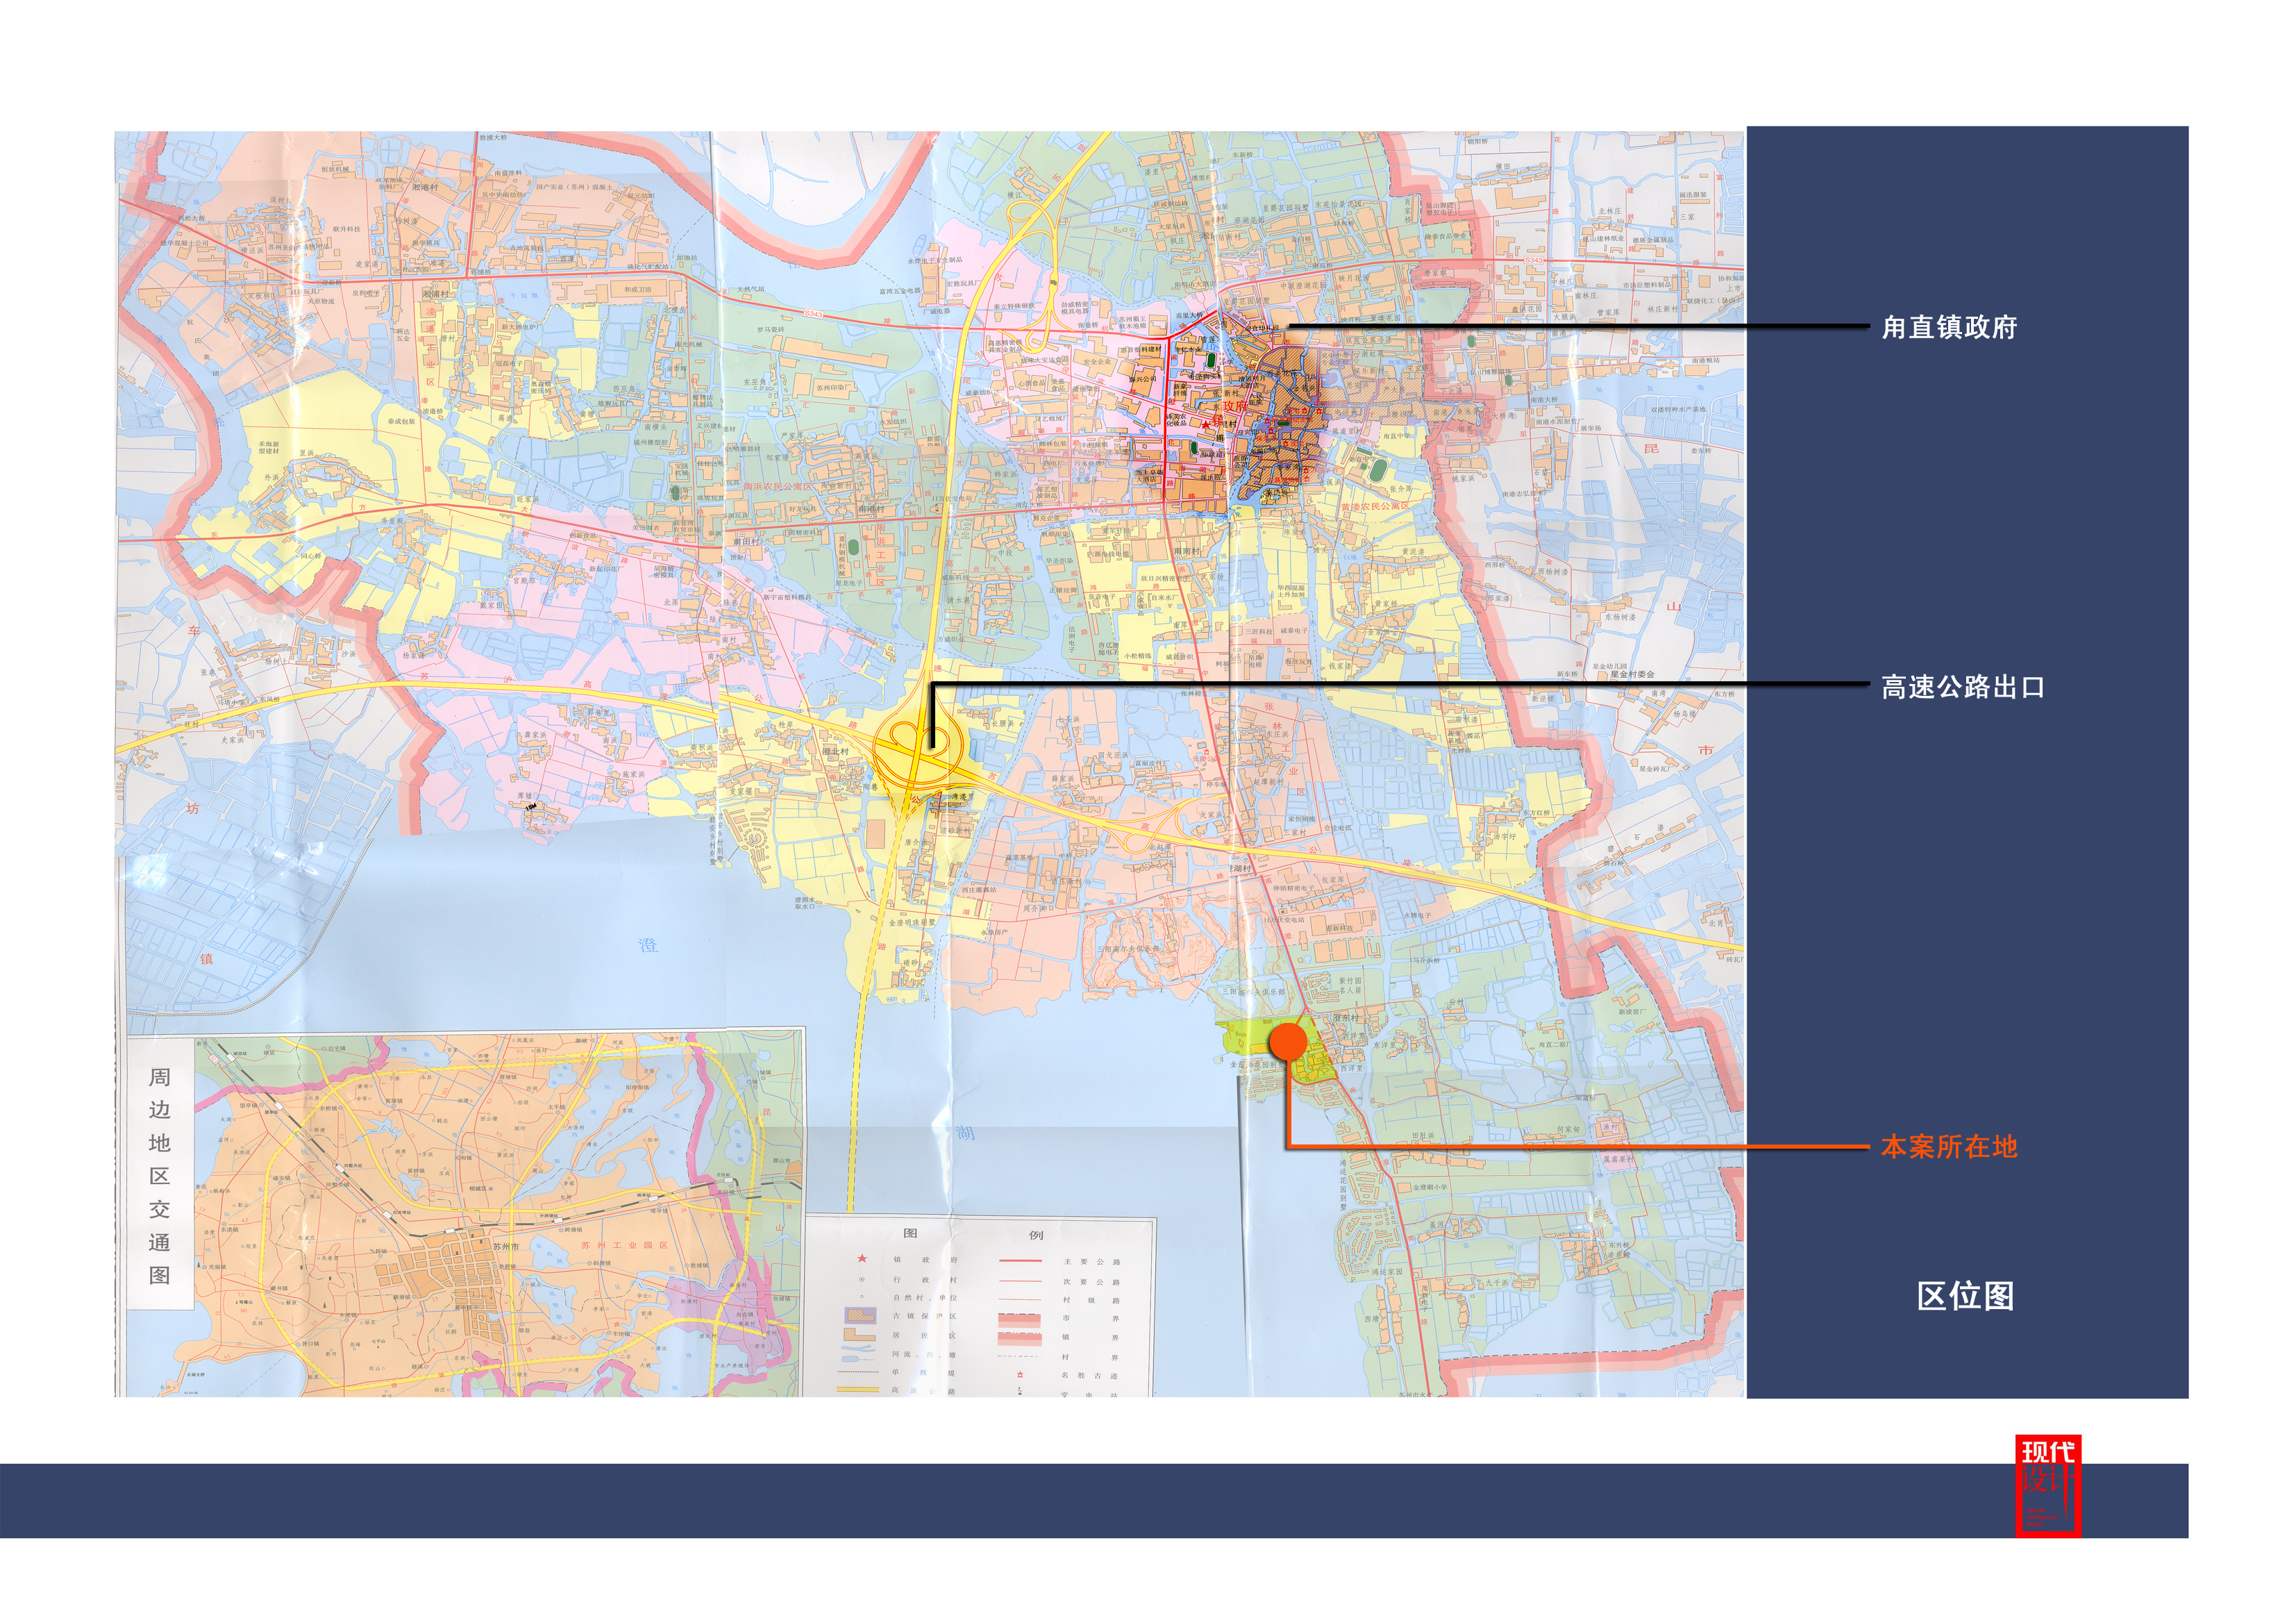Screen dimensions: 2296x1623
Task: Click the 周边地区交通图 vertical title
Action: 159,1175
